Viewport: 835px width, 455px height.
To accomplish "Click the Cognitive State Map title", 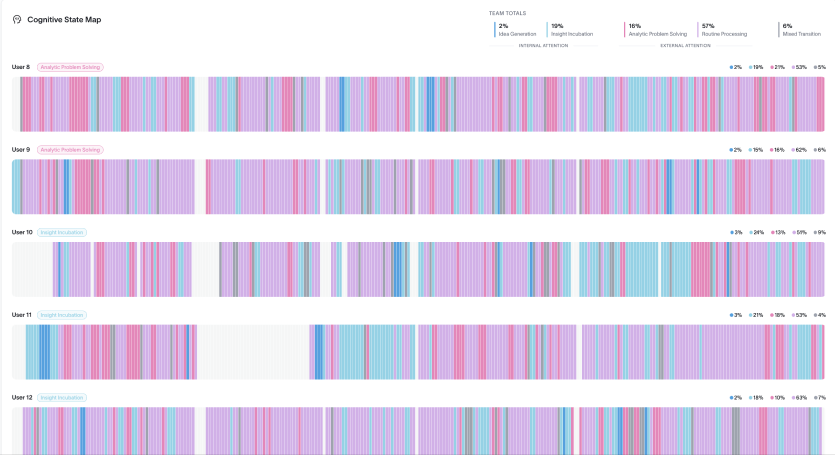I will pos(64,20).
